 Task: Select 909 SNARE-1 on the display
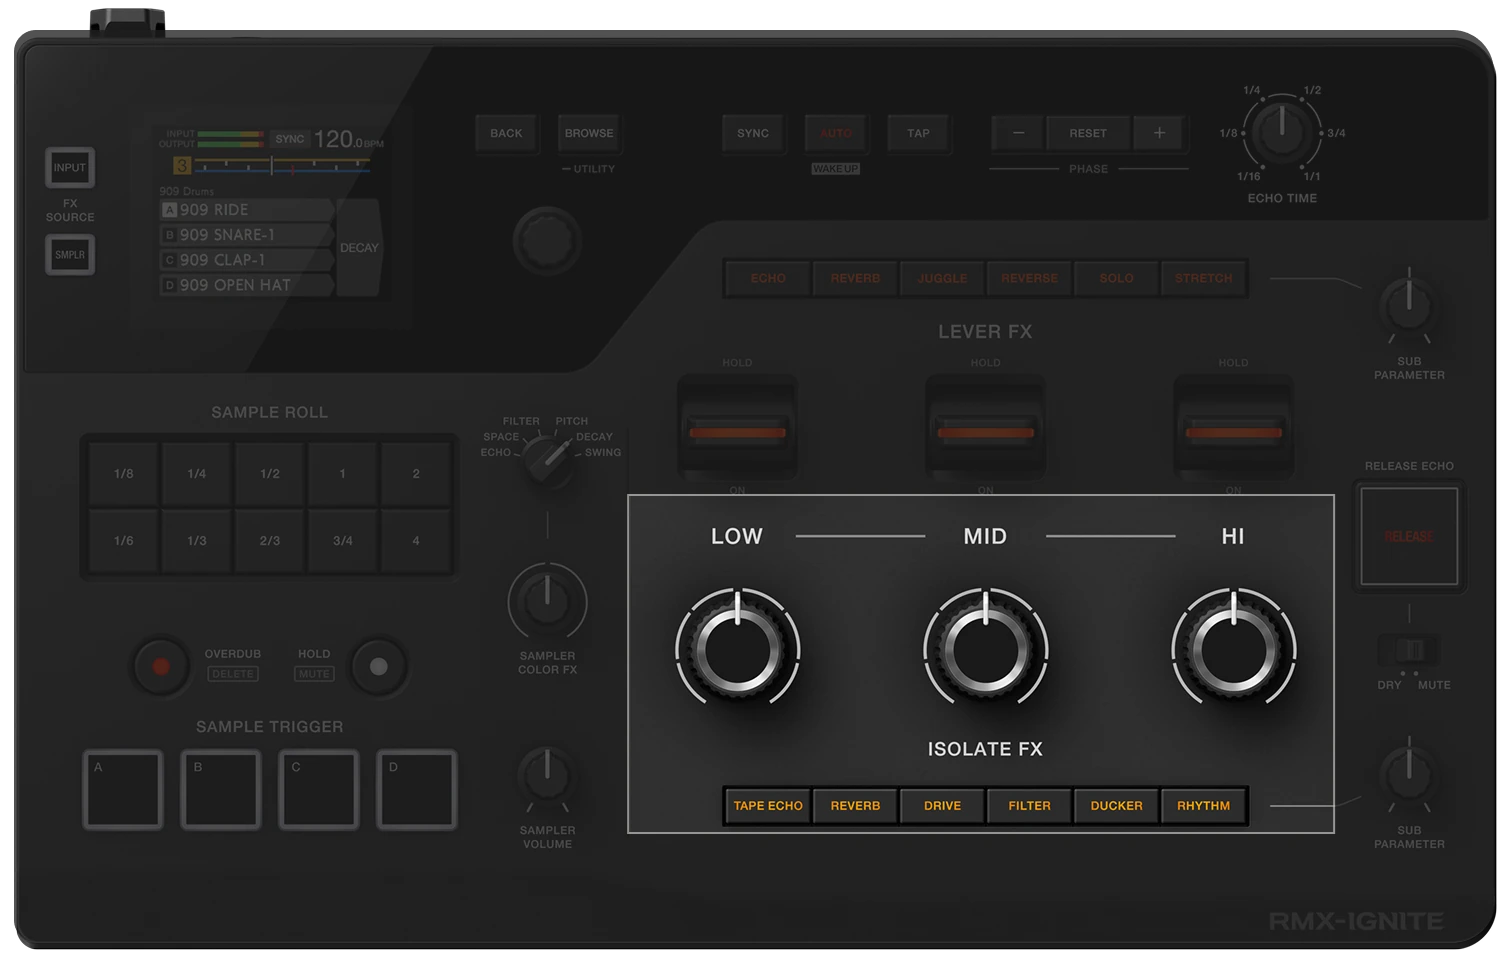(x=245, y=235)
